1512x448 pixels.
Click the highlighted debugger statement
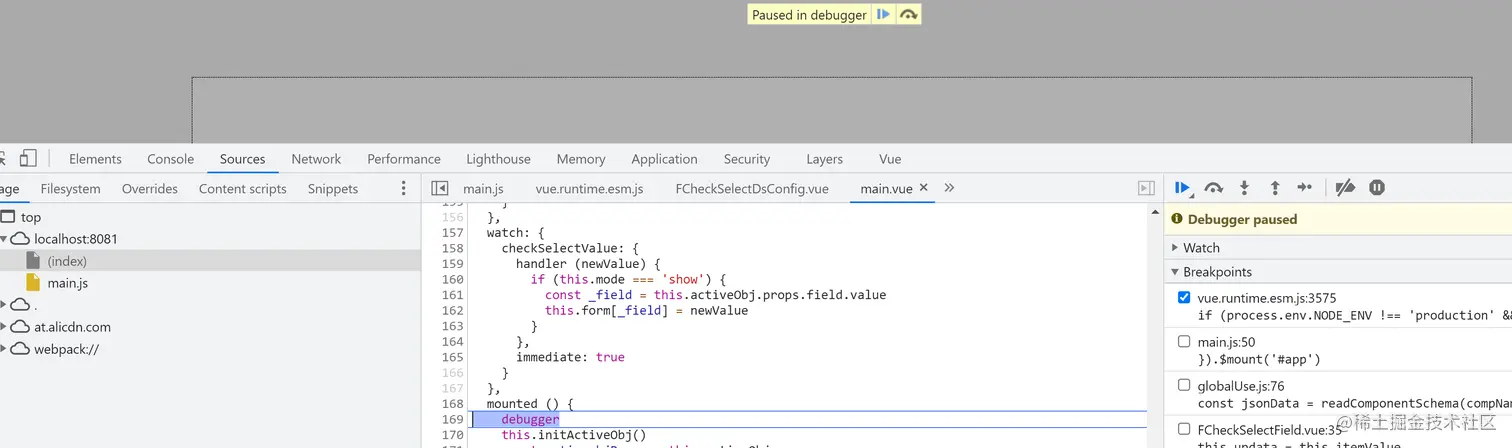click(530, 419)
